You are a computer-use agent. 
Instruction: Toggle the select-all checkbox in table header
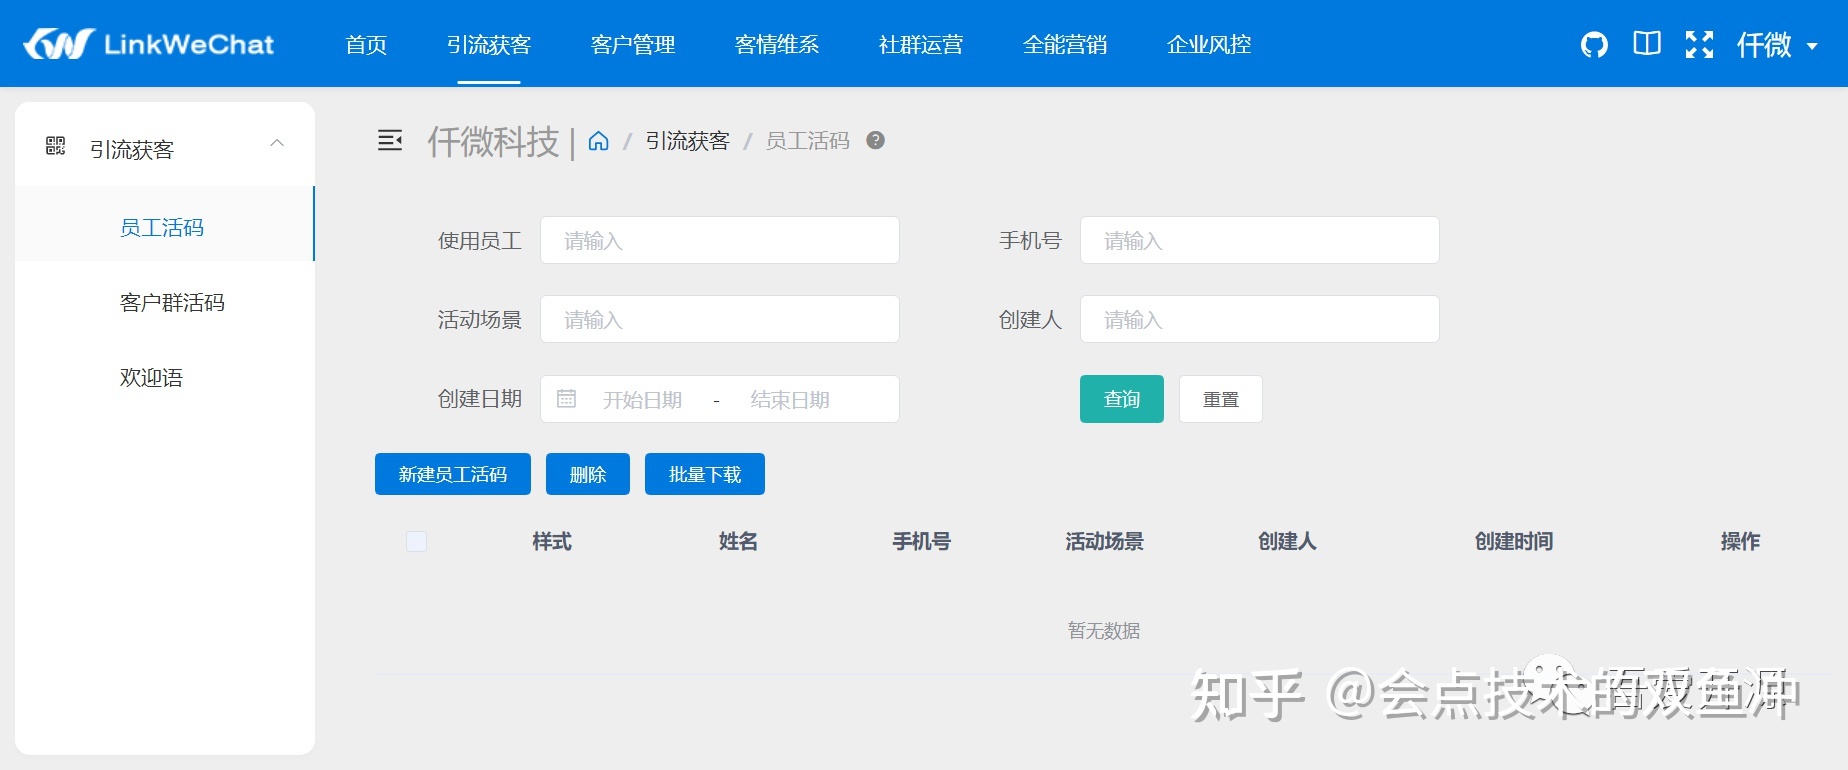click(416, 541)
